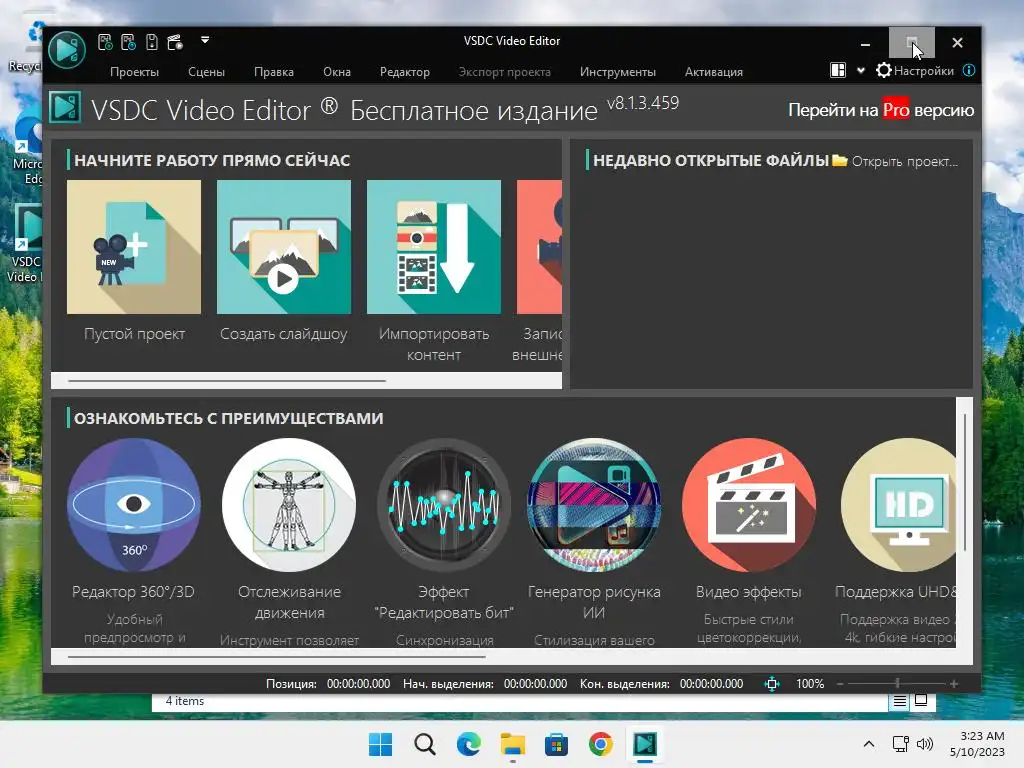Click the Кон. выделения time value
This screenshot has height=768, width=1024.
[711, 684]
